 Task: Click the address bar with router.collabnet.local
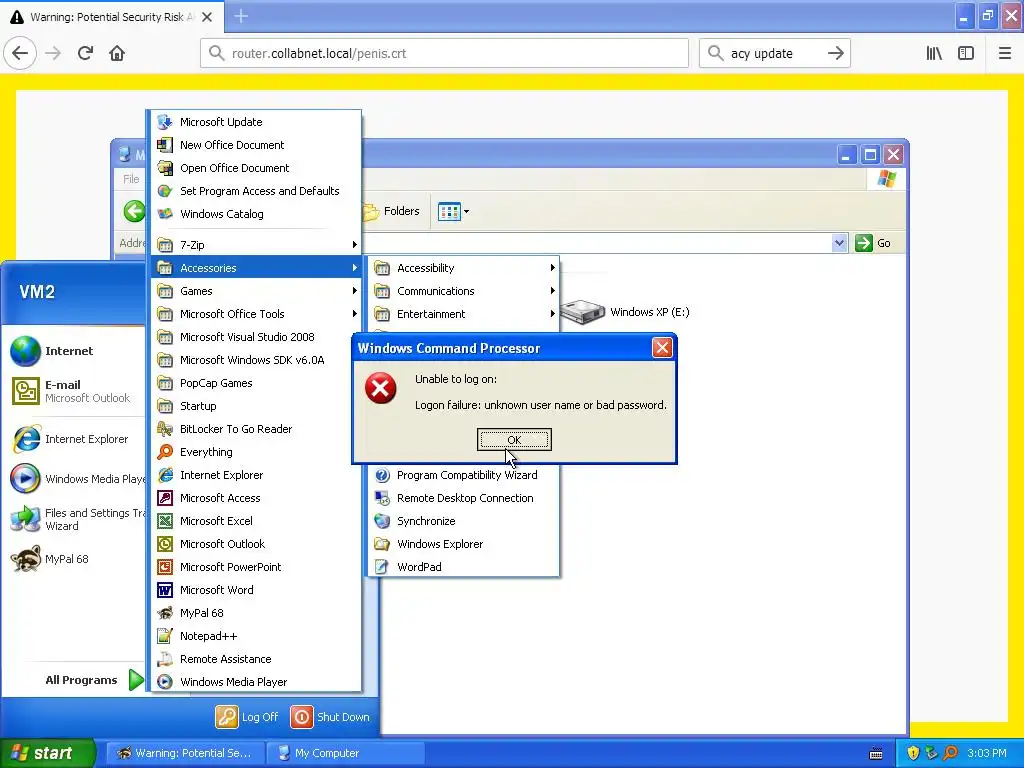pos(444,53)
